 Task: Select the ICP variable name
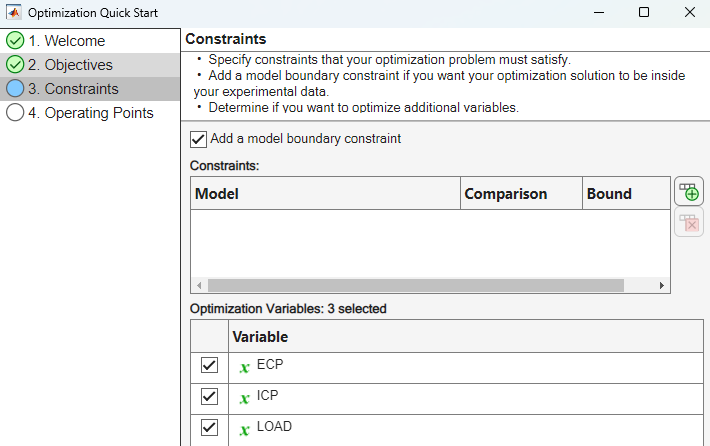(267, 396)
